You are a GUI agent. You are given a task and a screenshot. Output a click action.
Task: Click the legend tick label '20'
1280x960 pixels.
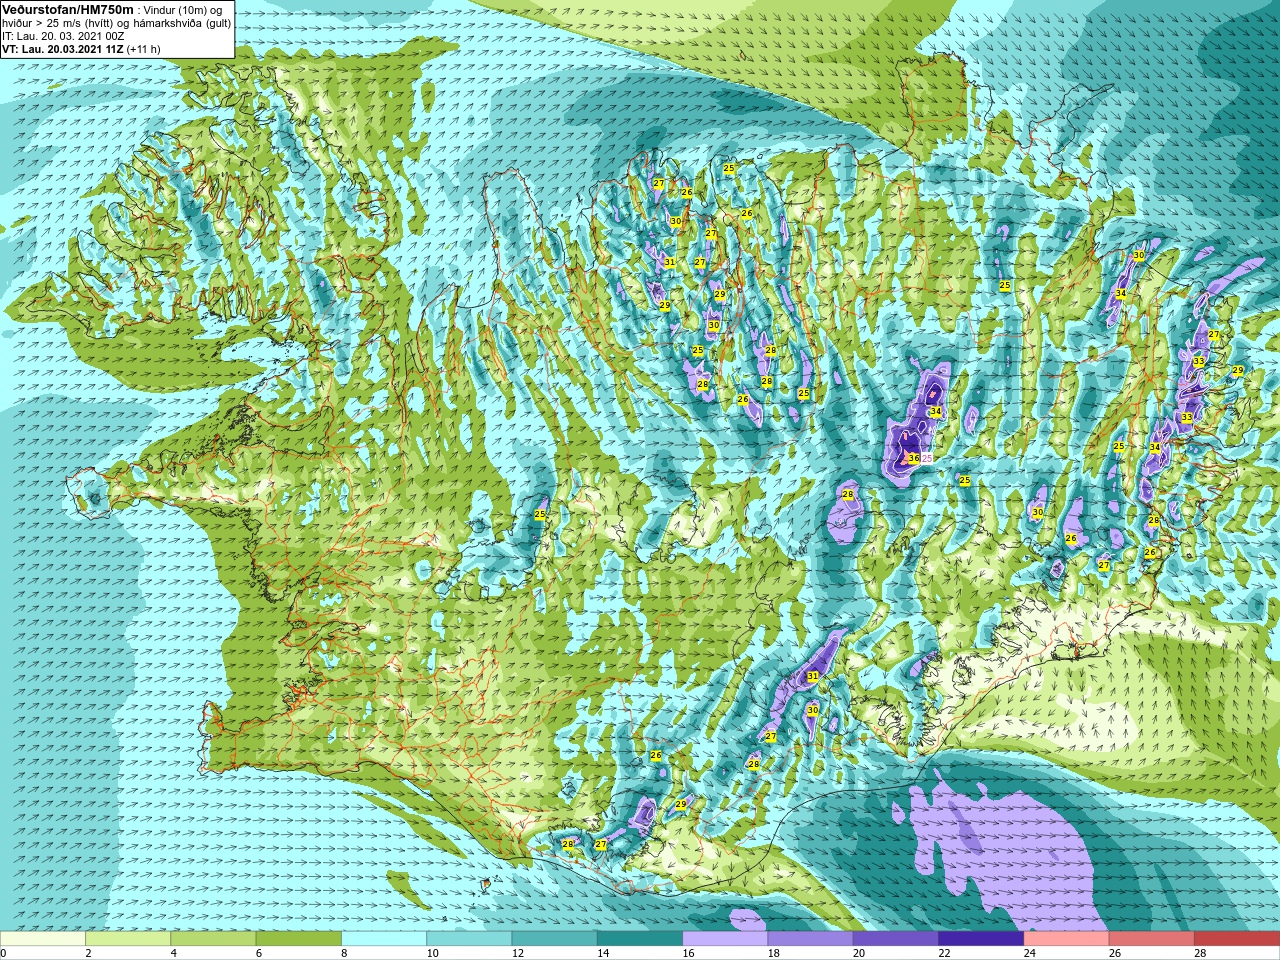click(x=858, y=953)
